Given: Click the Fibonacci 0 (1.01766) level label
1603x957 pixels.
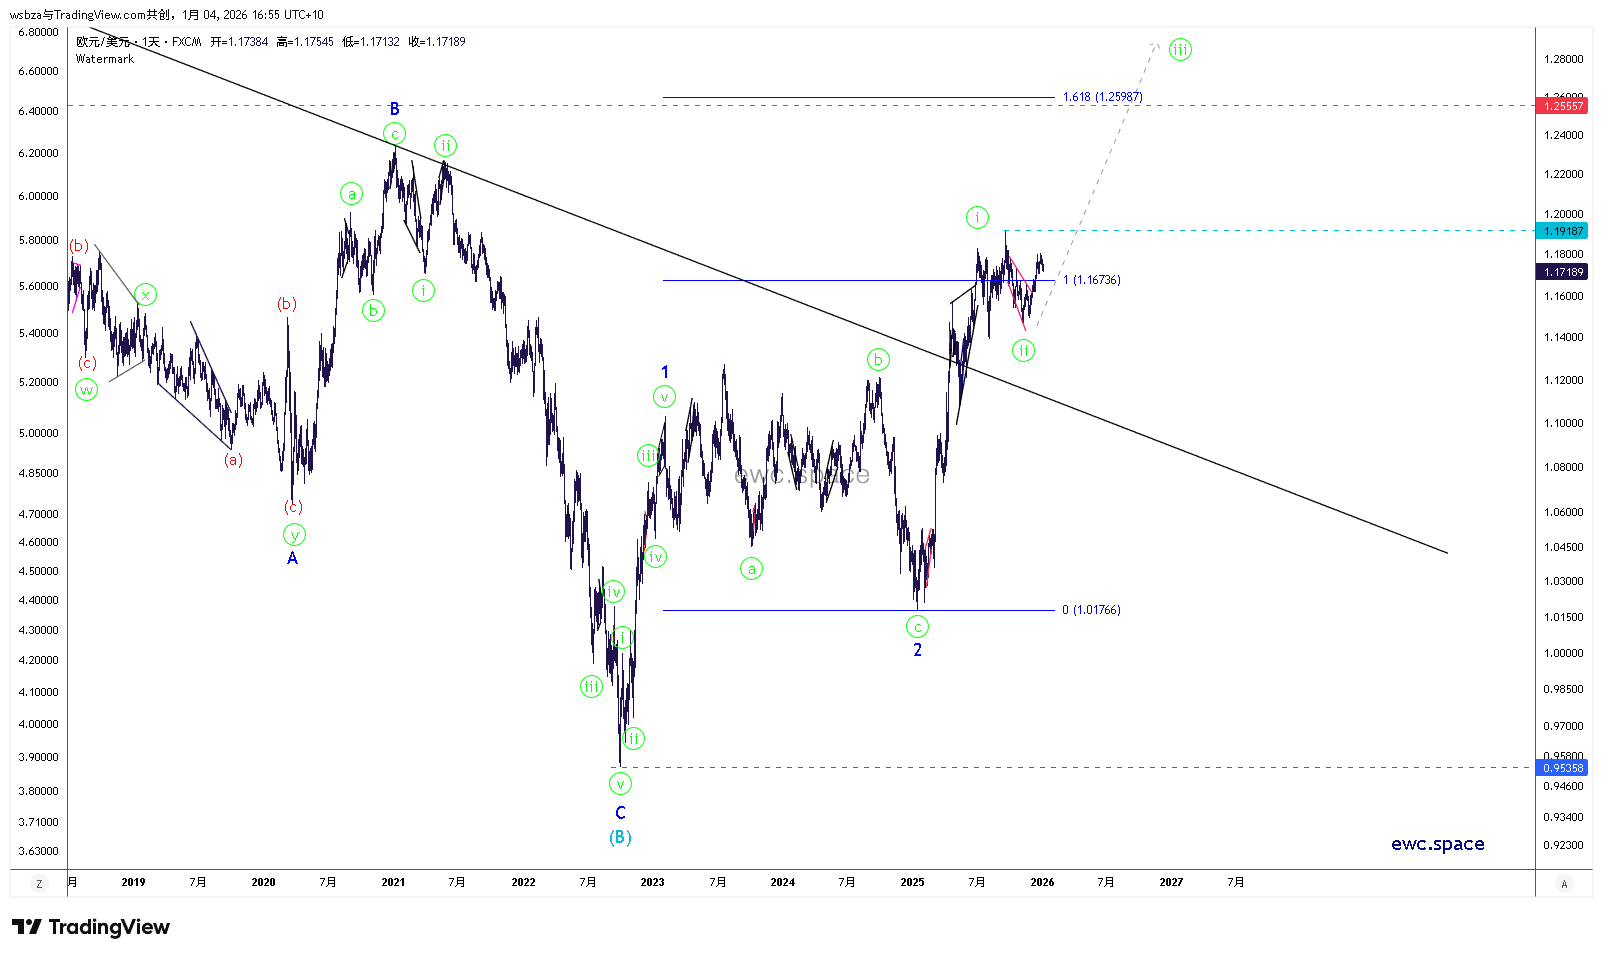Looking at the screenshot, I should pyautogui.click(x=1091, y=610).
